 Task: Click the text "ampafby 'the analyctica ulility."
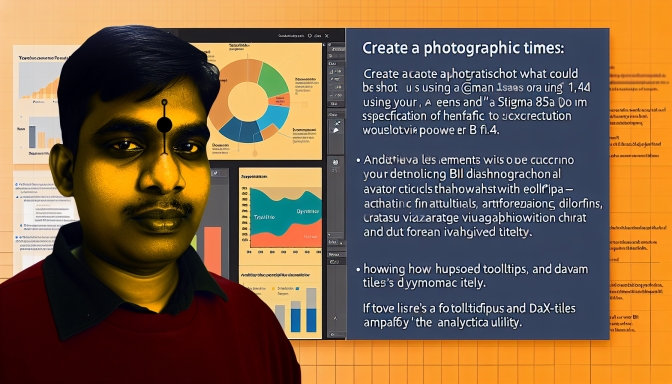[x=443, y=322]
